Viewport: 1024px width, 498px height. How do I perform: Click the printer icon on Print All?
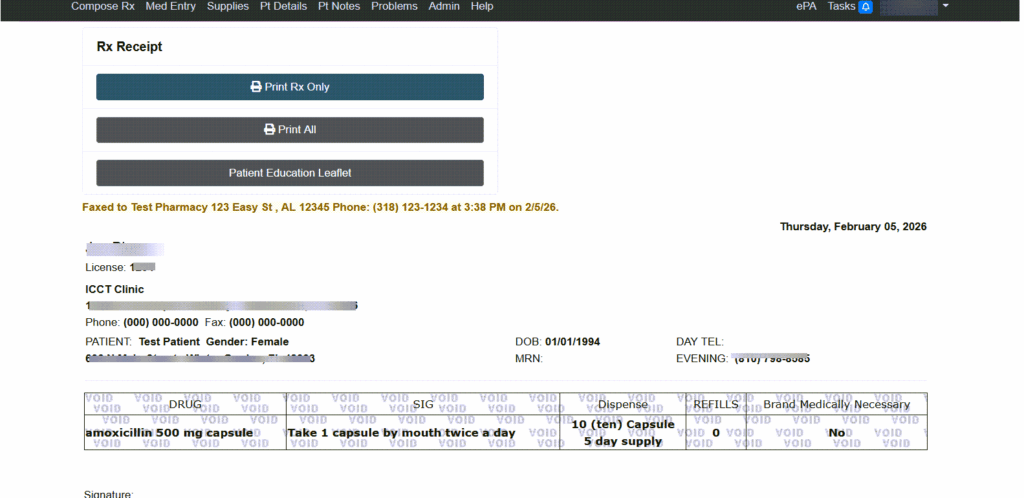269,130
